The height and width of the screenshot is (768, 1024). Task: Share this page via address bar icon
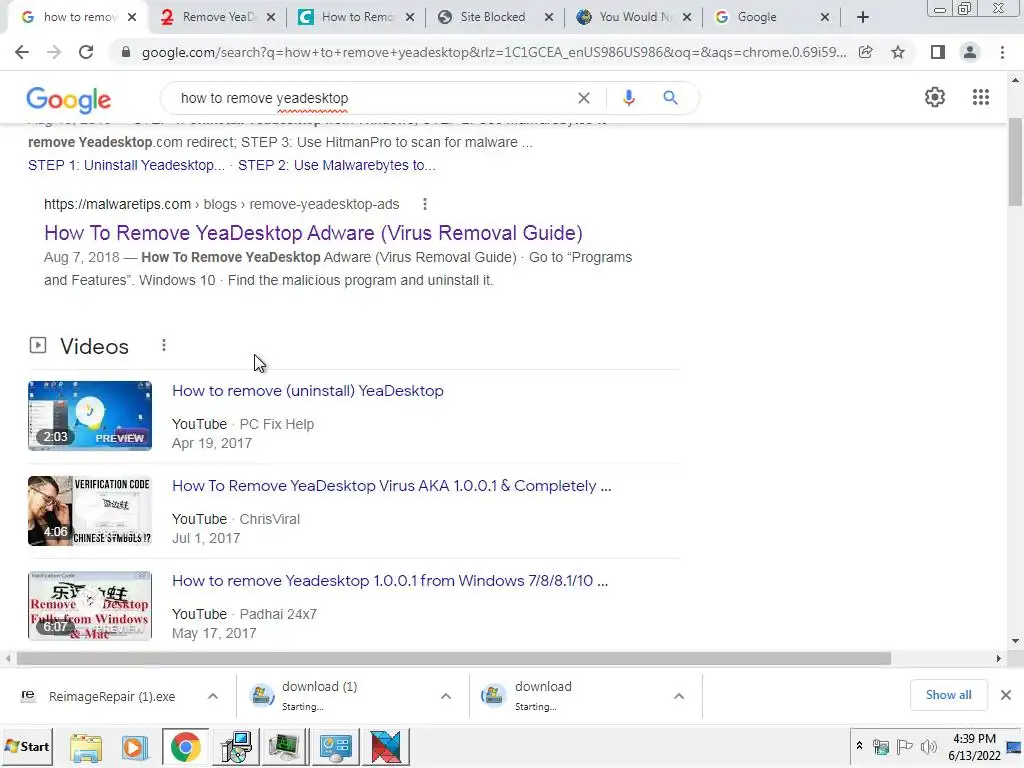coord(866,52)
